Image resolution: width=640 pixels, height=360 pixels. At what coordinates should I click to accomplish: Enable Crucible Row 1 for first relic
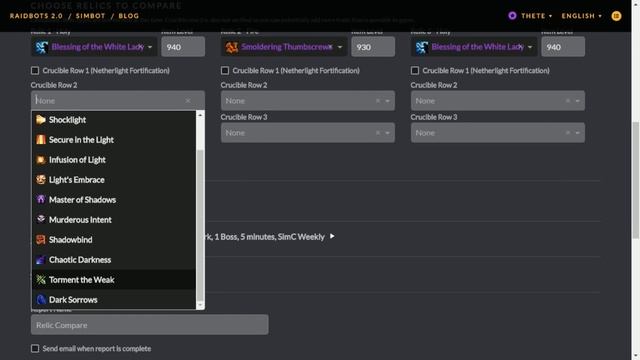pyautogui.click(x=35, y=71)
